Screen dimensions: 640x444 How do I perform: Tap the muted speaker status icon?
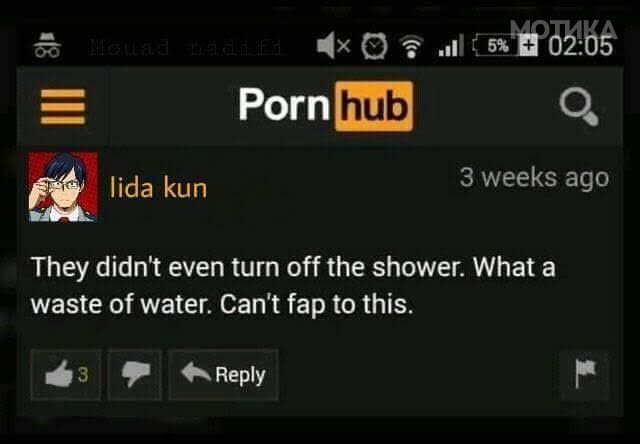[x=334, y=45]
